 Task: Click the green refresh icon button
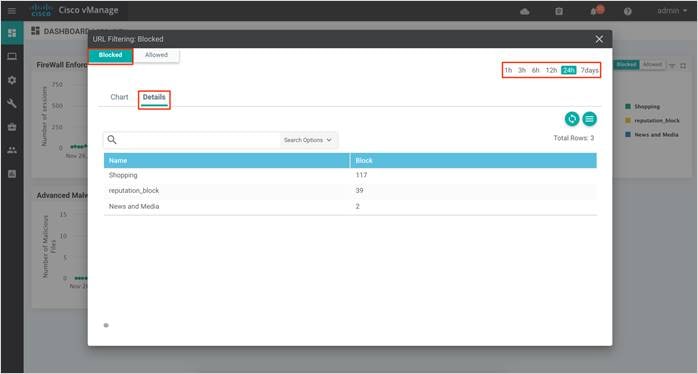pyautogui.click(x=572, y=119)
